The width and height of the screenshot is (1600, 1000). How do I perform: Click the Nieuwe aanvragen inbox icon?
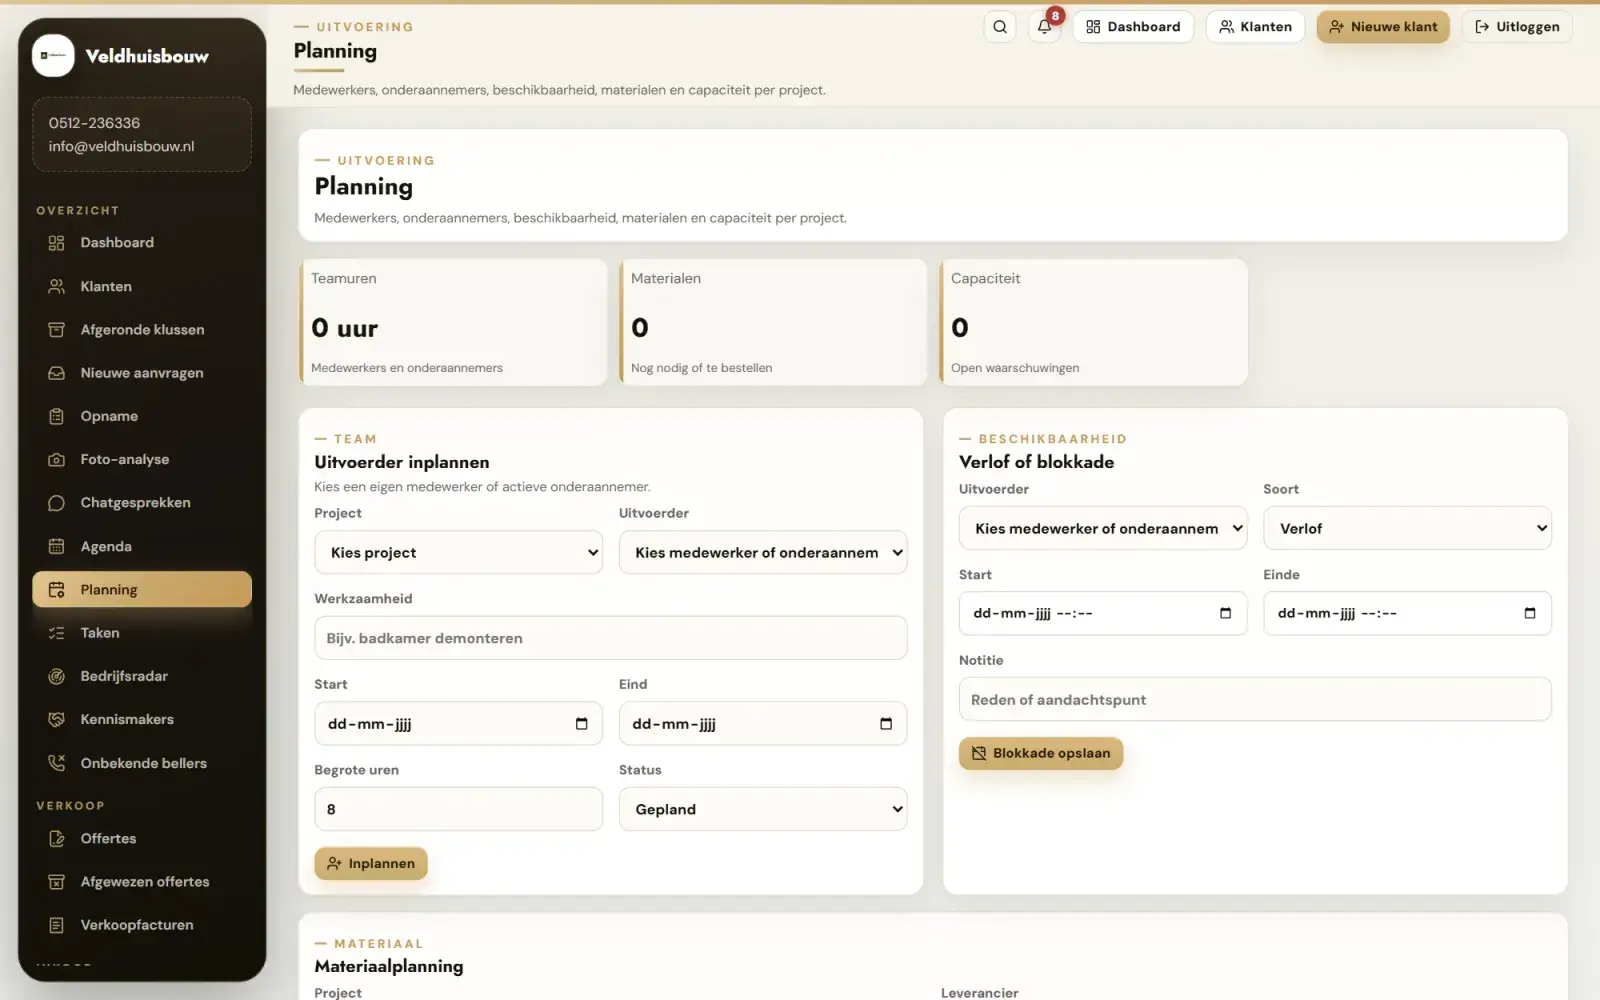56,373
